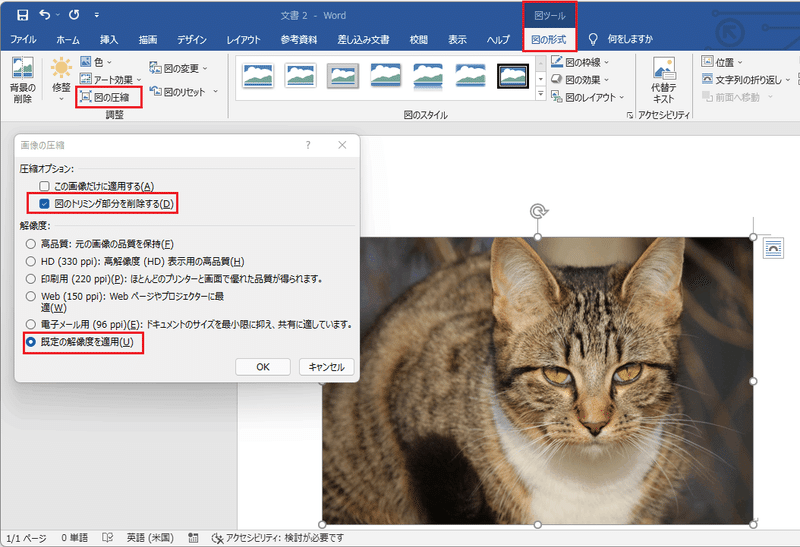The height and width of the screenshot is (547, 800).
Task: Select 高品質 resolution option
Action: (x=31, y=244)
